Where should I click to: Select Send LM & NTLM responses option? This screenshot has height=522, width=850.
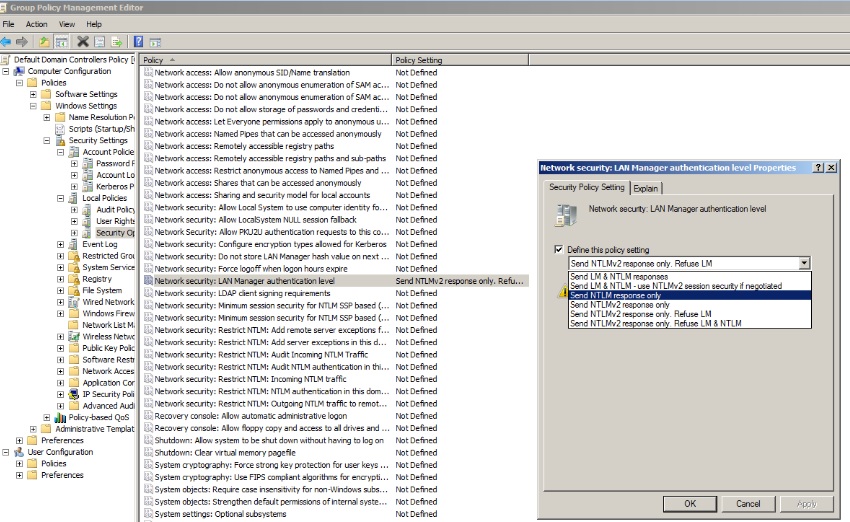619,276
